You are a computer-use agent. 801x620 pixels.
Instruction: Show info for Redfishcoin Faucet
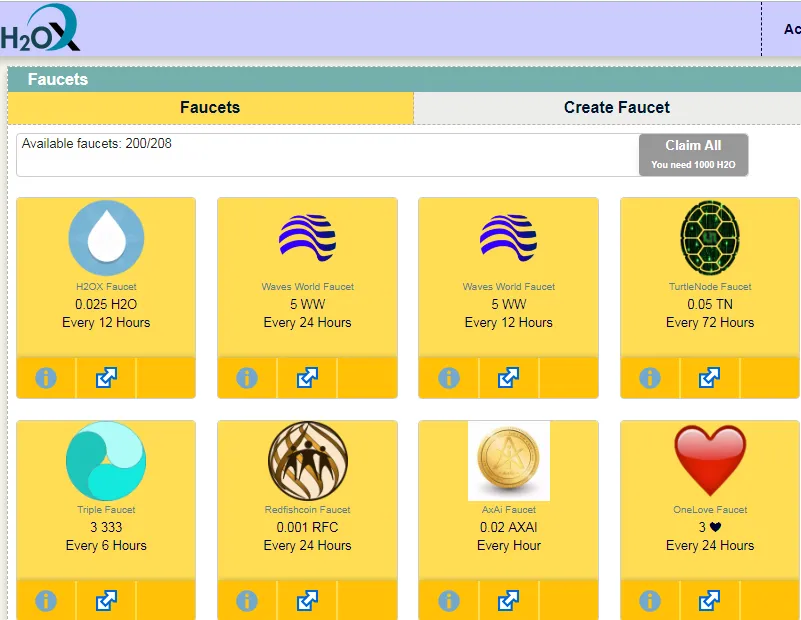coord(247,601)
